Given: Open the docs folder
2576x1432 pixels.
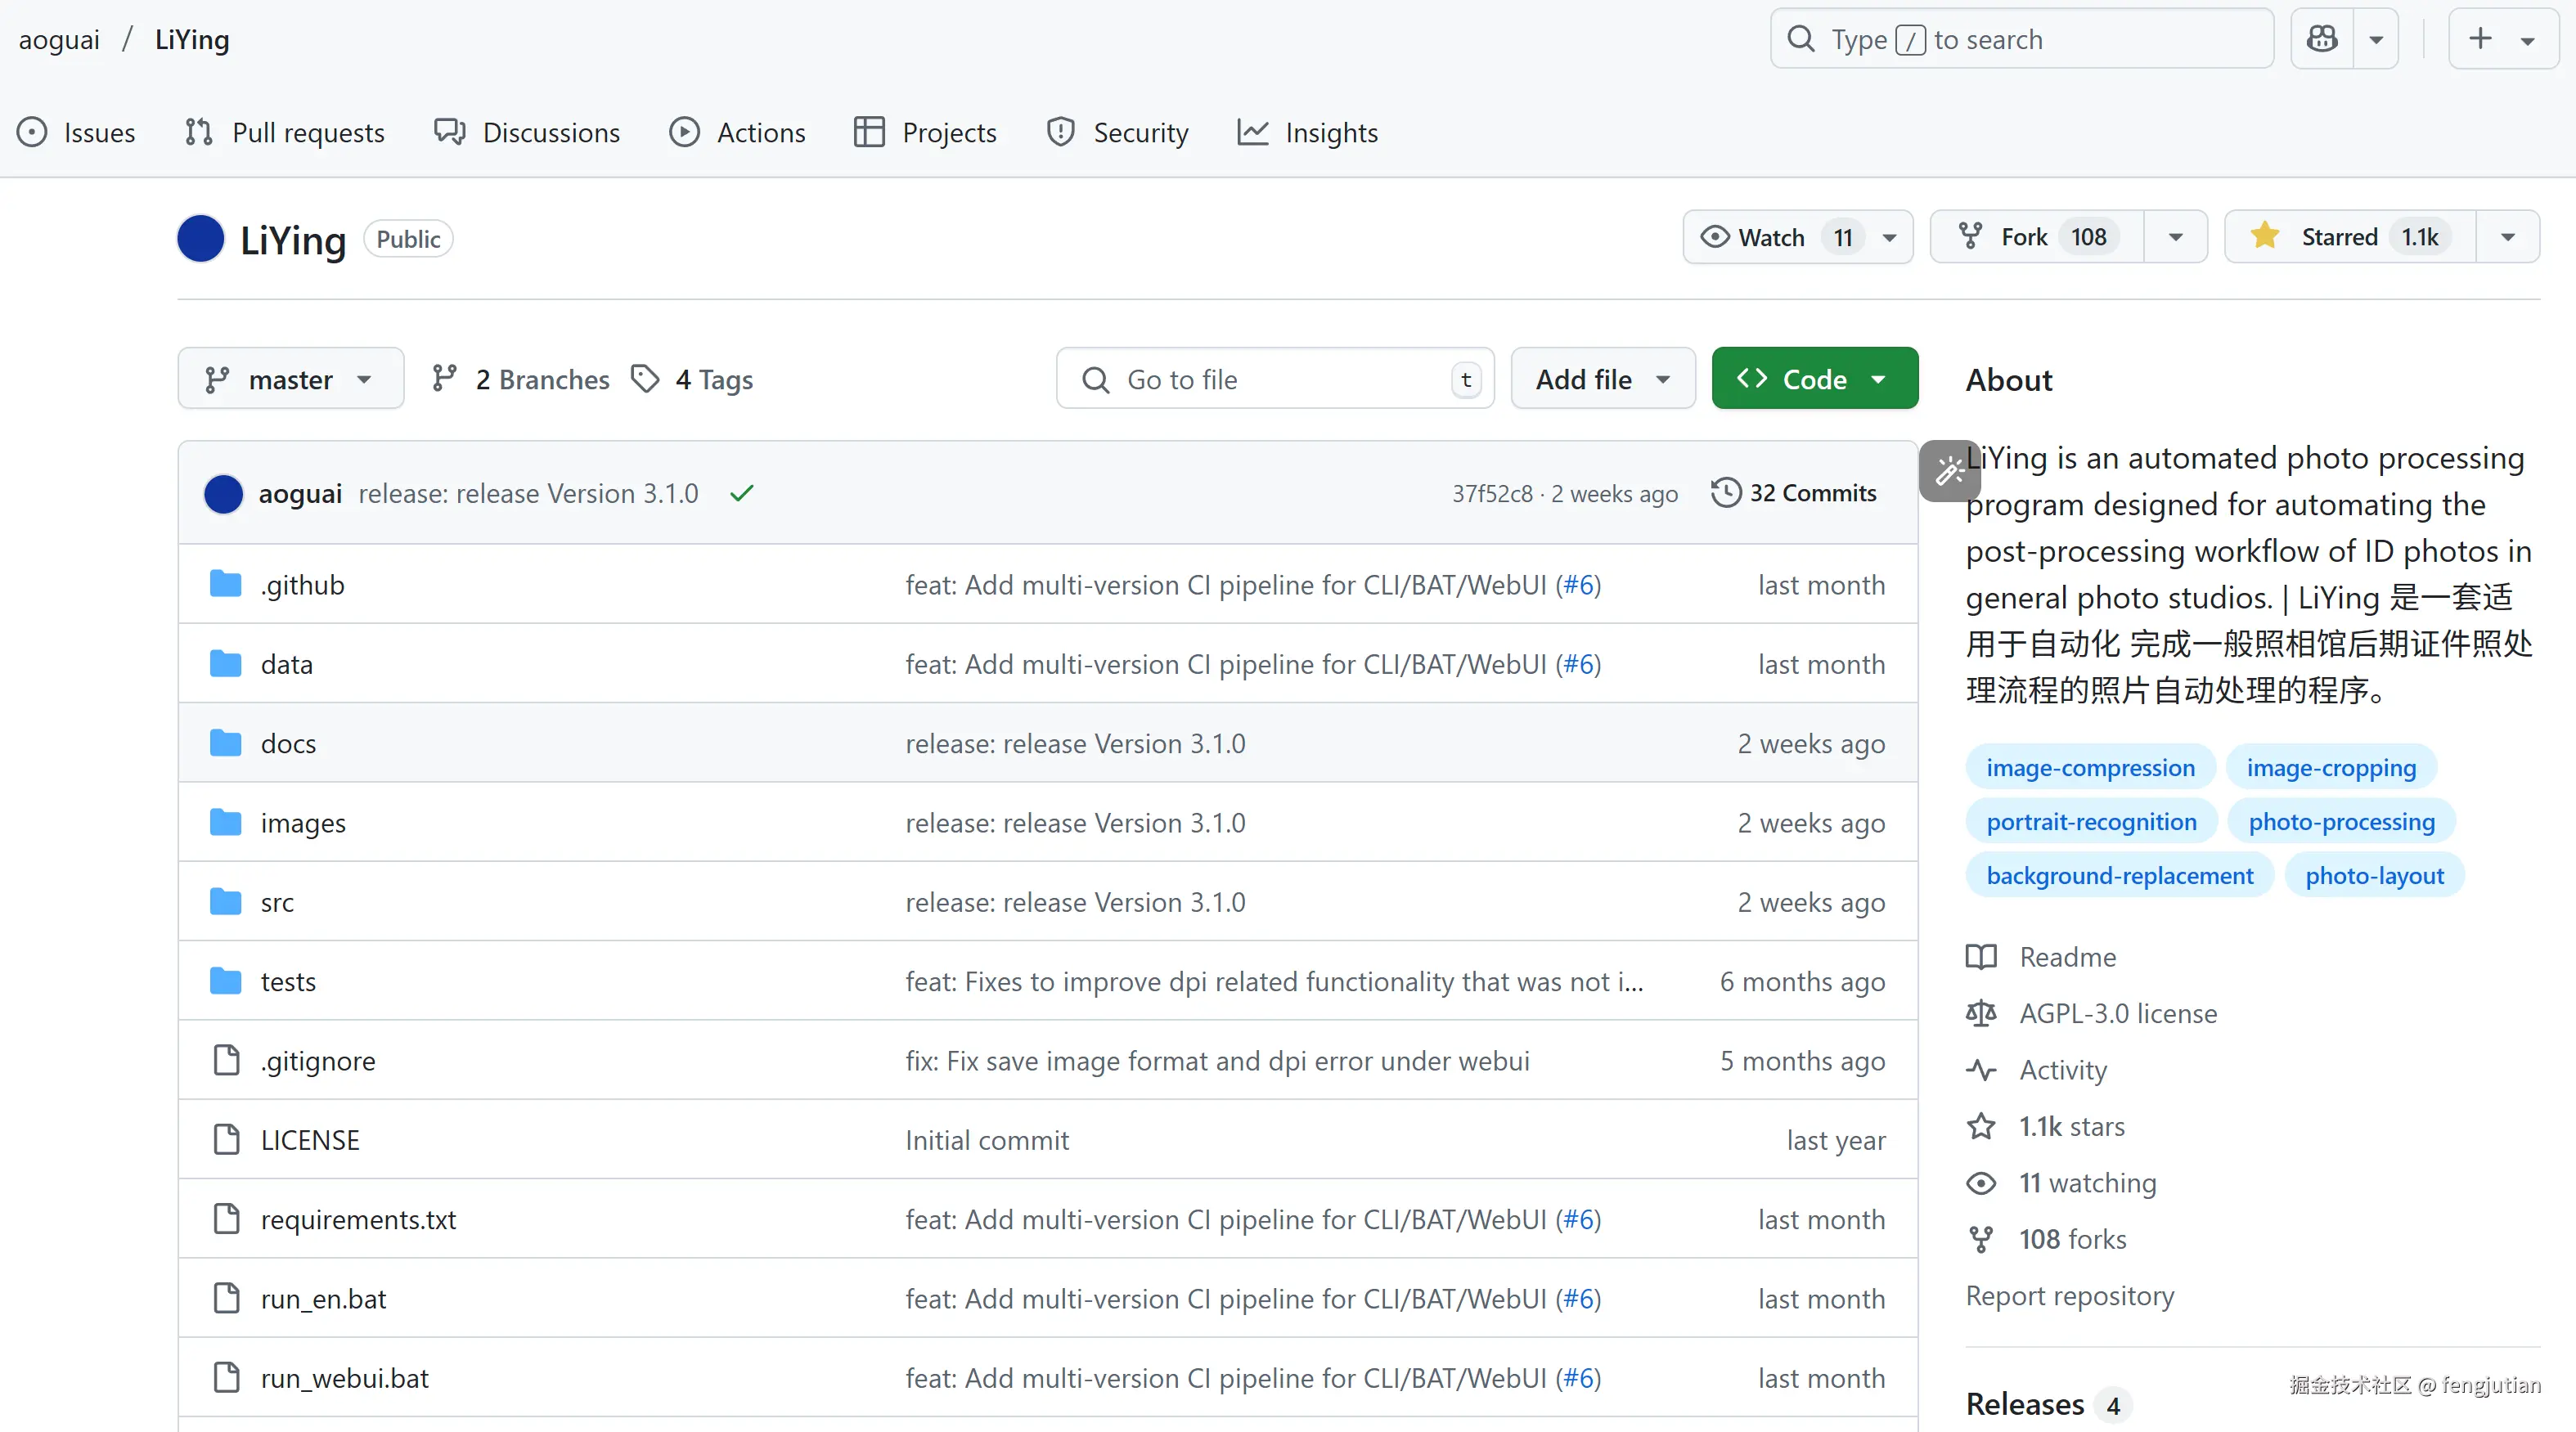Looking at the screenshot, I should 288,743.
